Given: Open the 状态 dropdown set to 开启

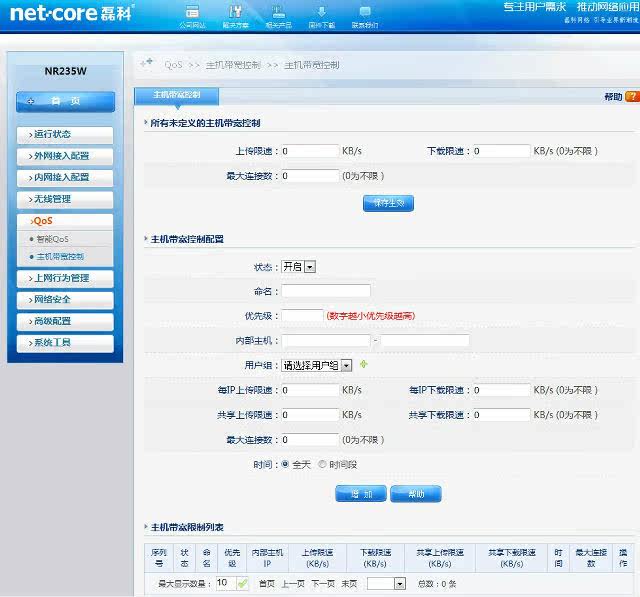Looking at the screenshot, I should [x=298, y=267].
